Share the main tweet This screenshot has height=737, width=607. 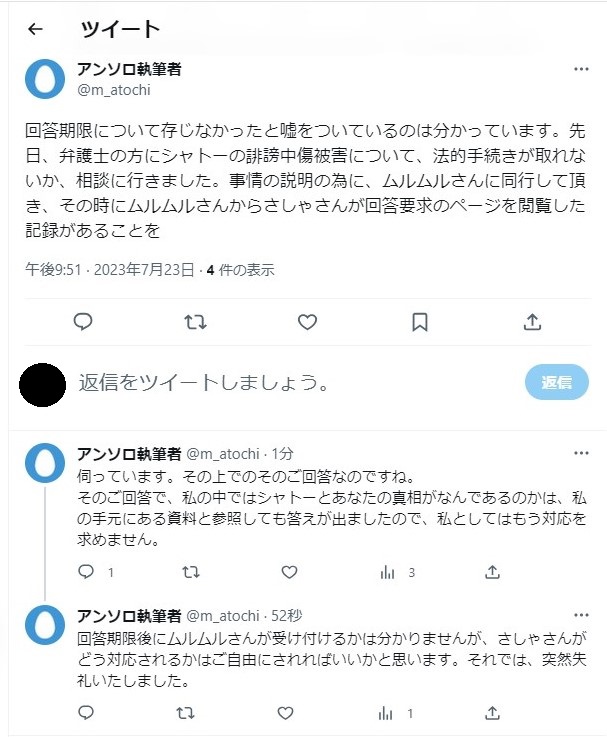point(532,321)
